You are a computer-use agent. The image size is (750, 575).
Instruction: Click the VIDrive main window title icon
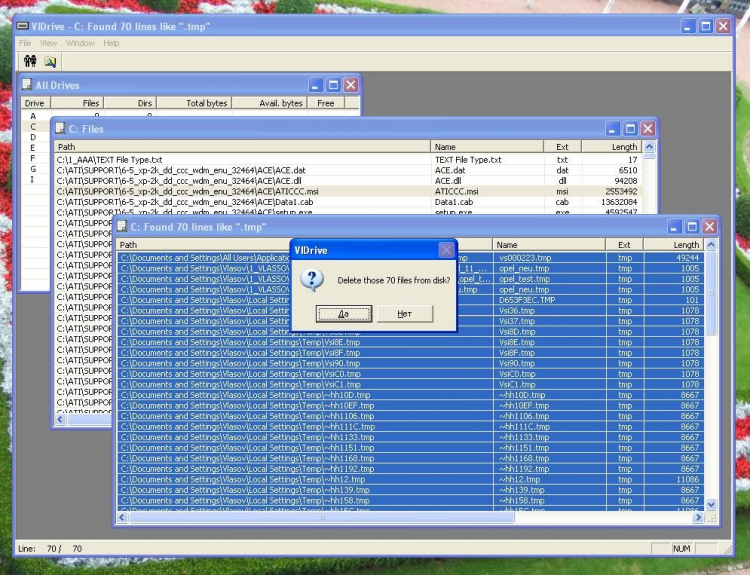click(22, 26)
